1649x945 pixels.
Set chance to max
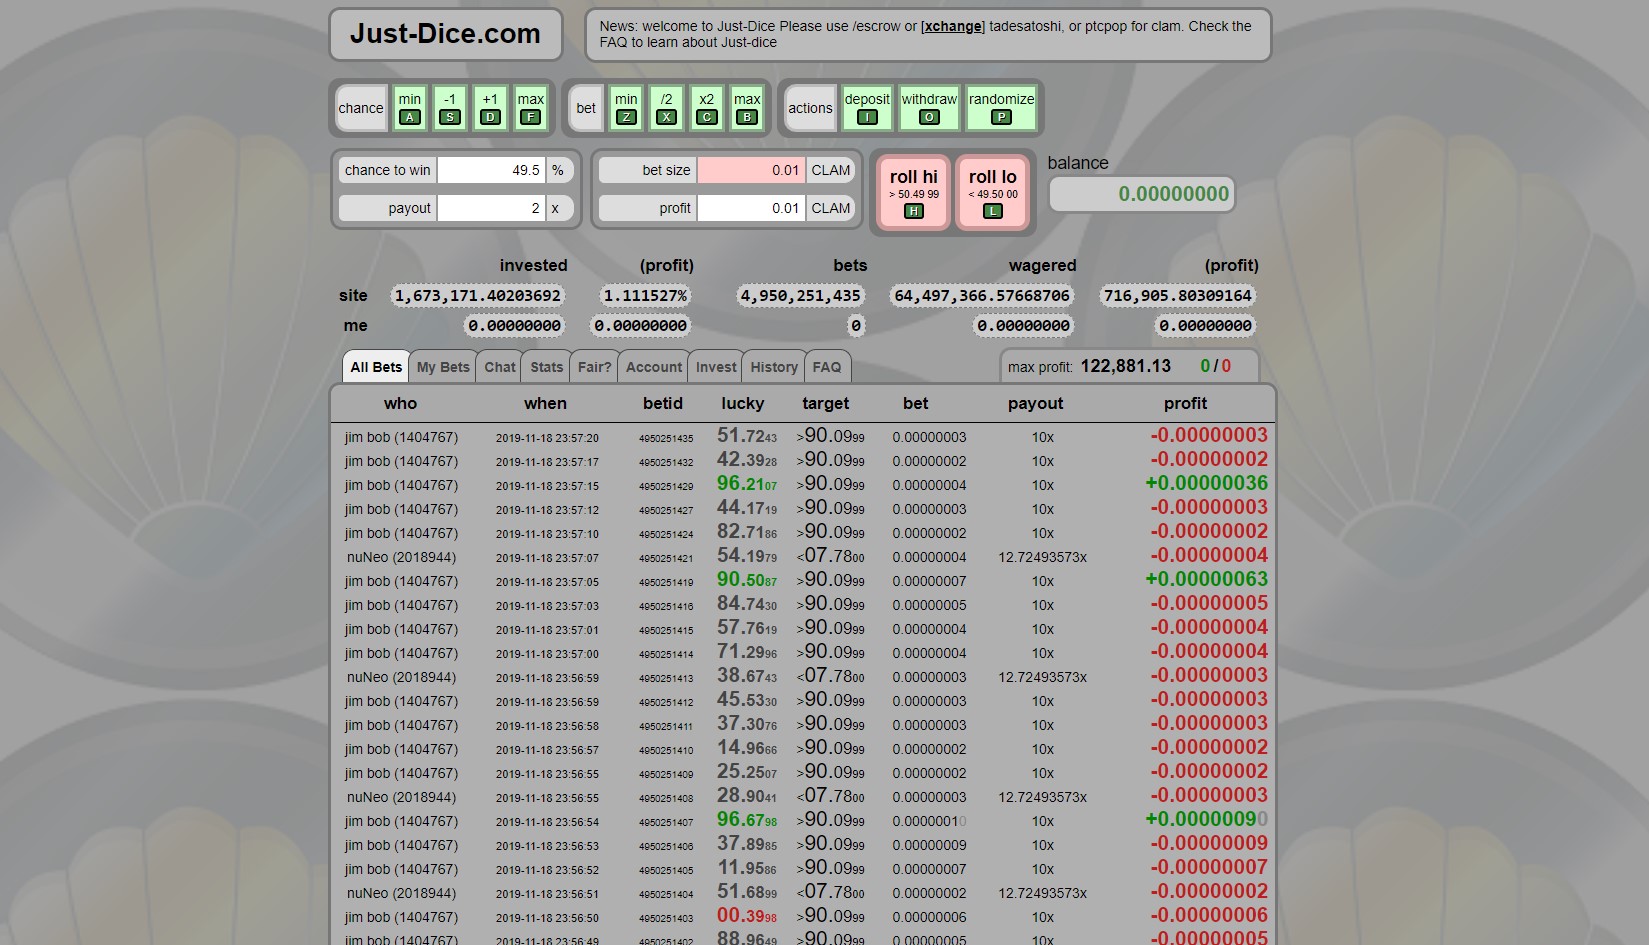coord(531,108)
